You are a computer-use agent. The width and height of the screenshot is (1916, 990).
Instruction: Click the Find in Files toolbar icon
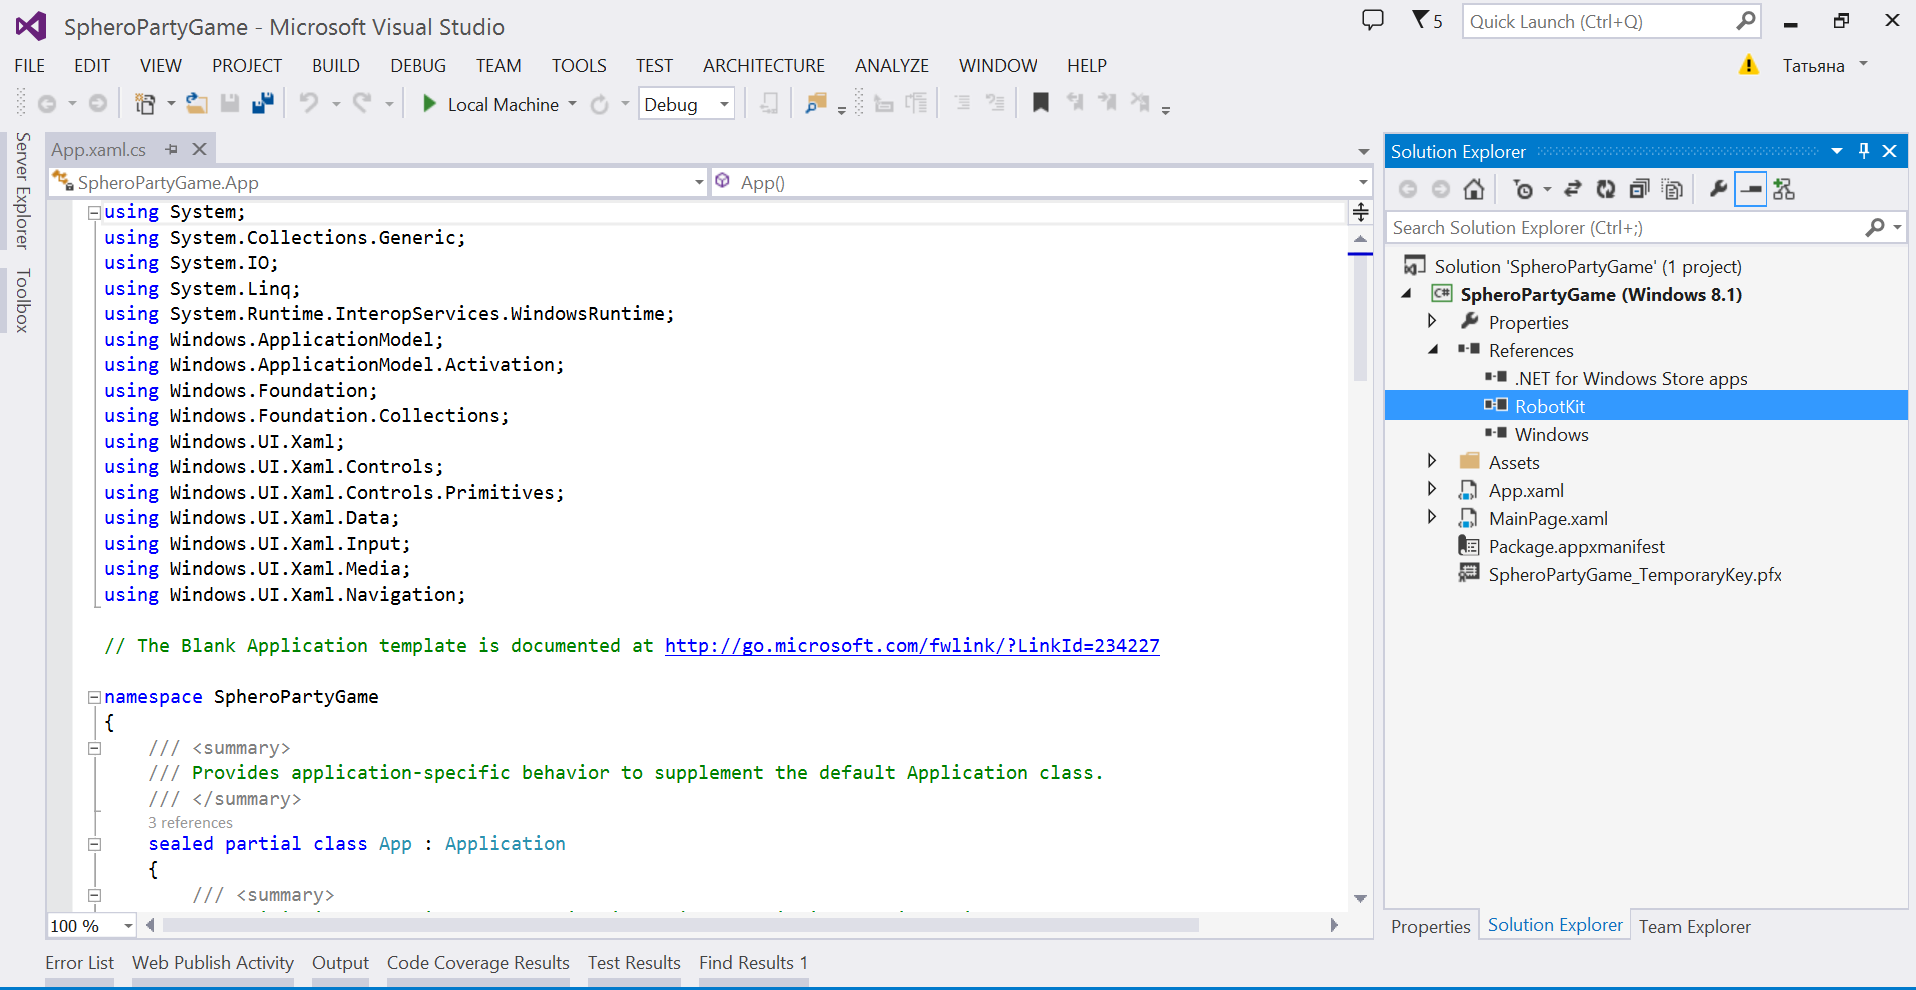tap(816, 104)
